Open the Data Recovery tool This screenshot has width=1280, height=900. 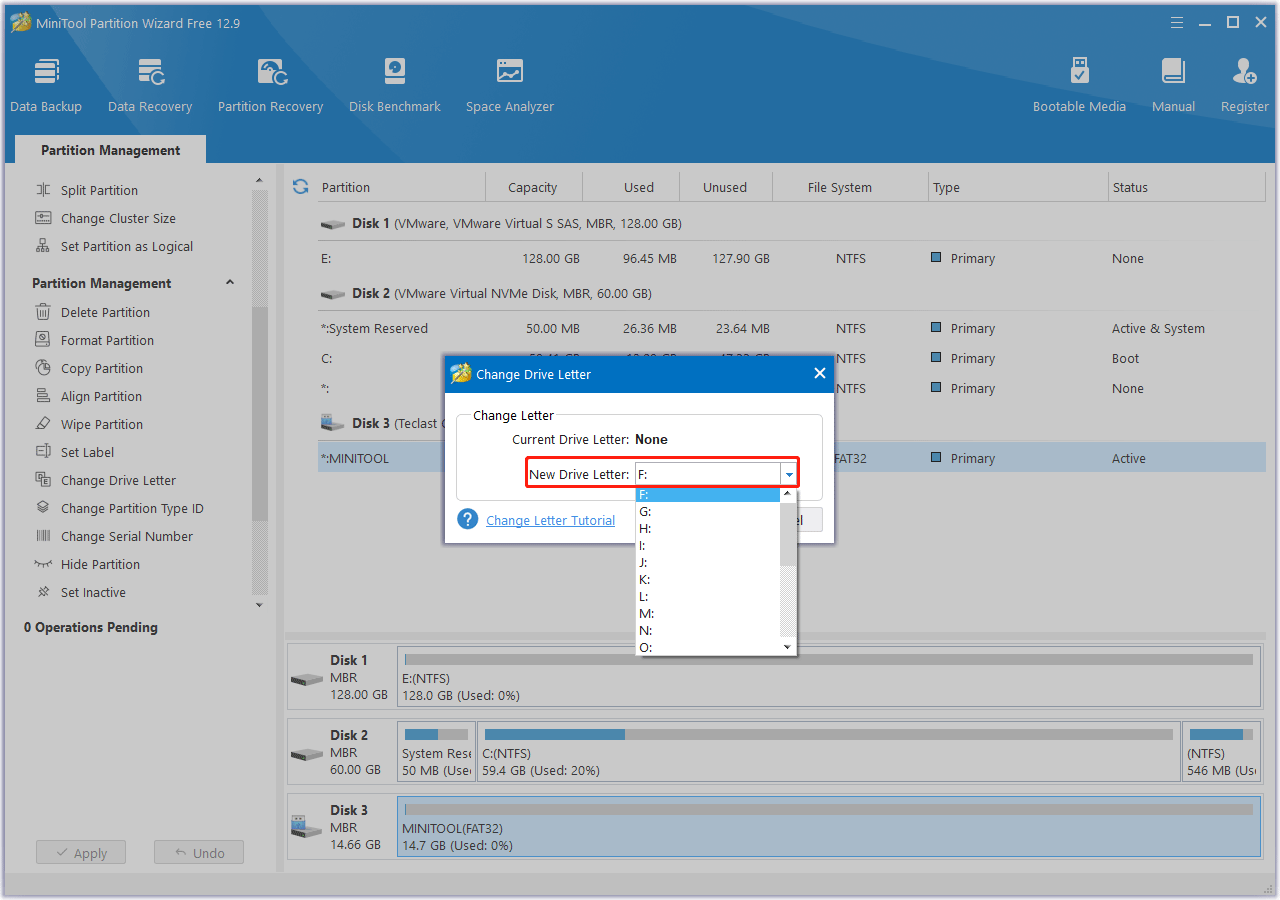(150, 82)
